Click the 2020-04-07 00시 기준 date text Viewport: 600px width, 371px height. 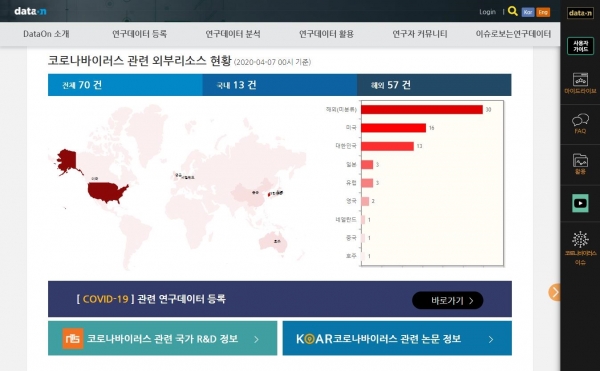point(272,62)
